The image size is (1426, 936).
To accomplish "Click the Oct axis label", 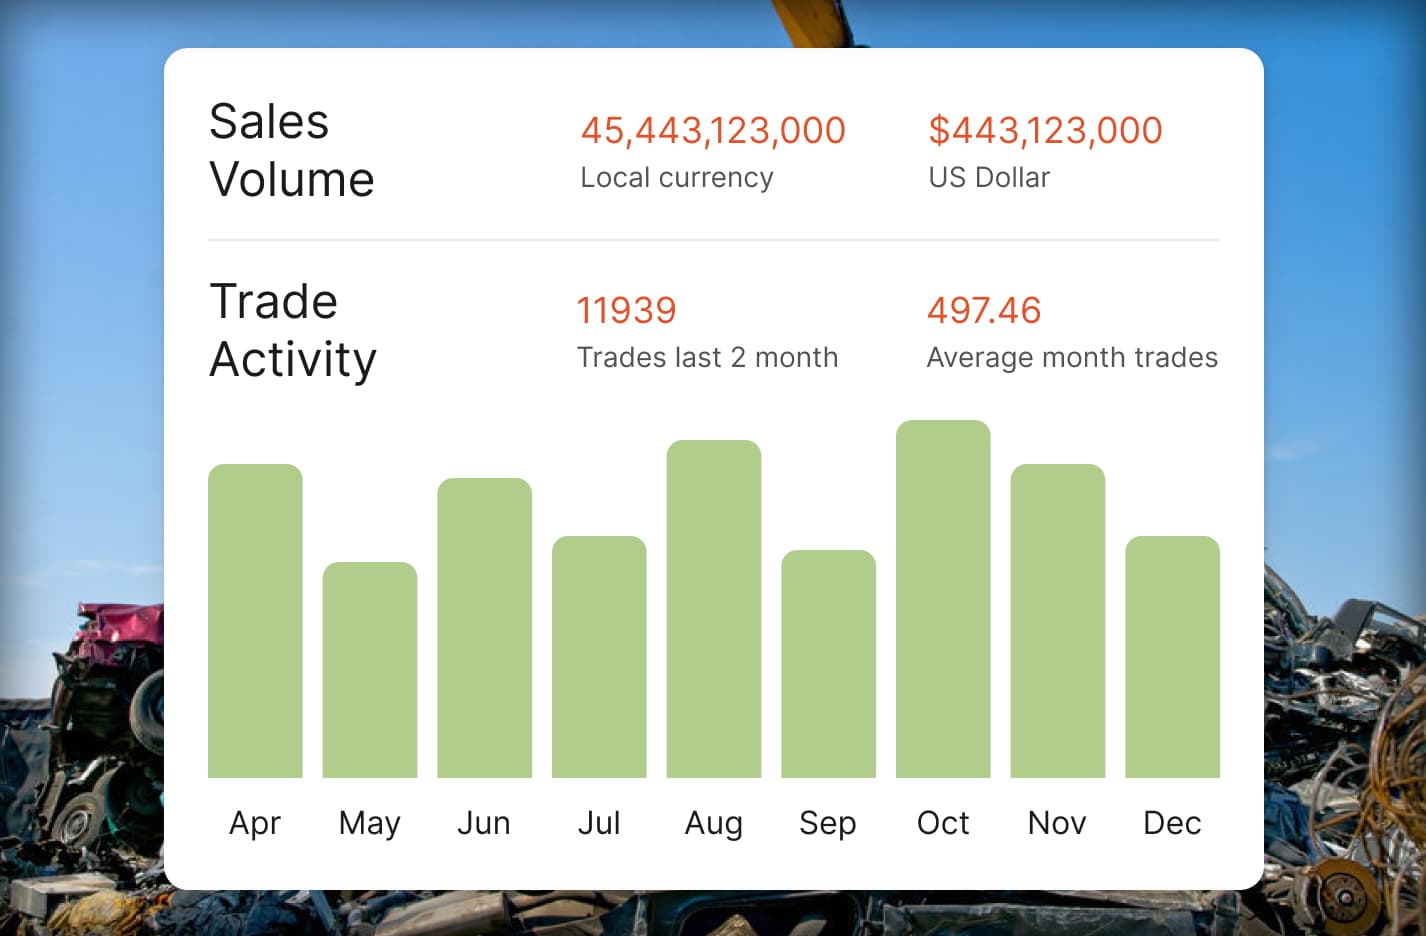I will point(943,823).
